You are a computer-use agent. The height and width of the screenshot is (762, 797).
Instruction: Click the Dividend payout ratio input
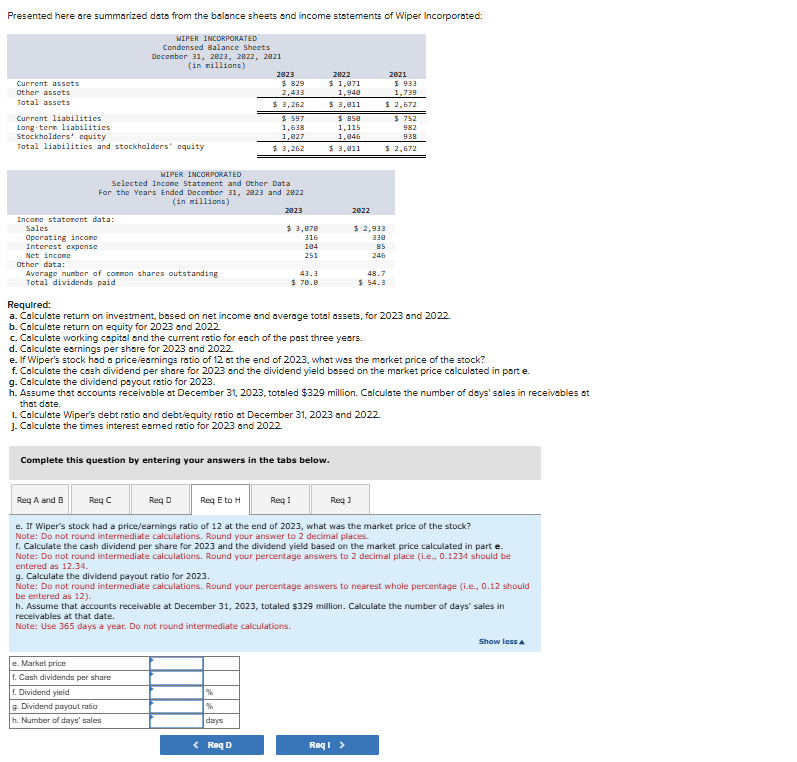176,706
